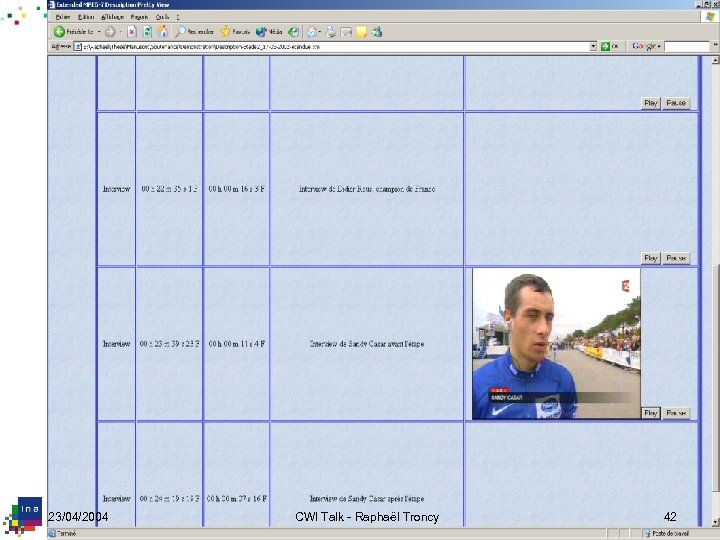Click the green Précédente back arrow
Screen dimensions: 720x540
coord(59,32)
